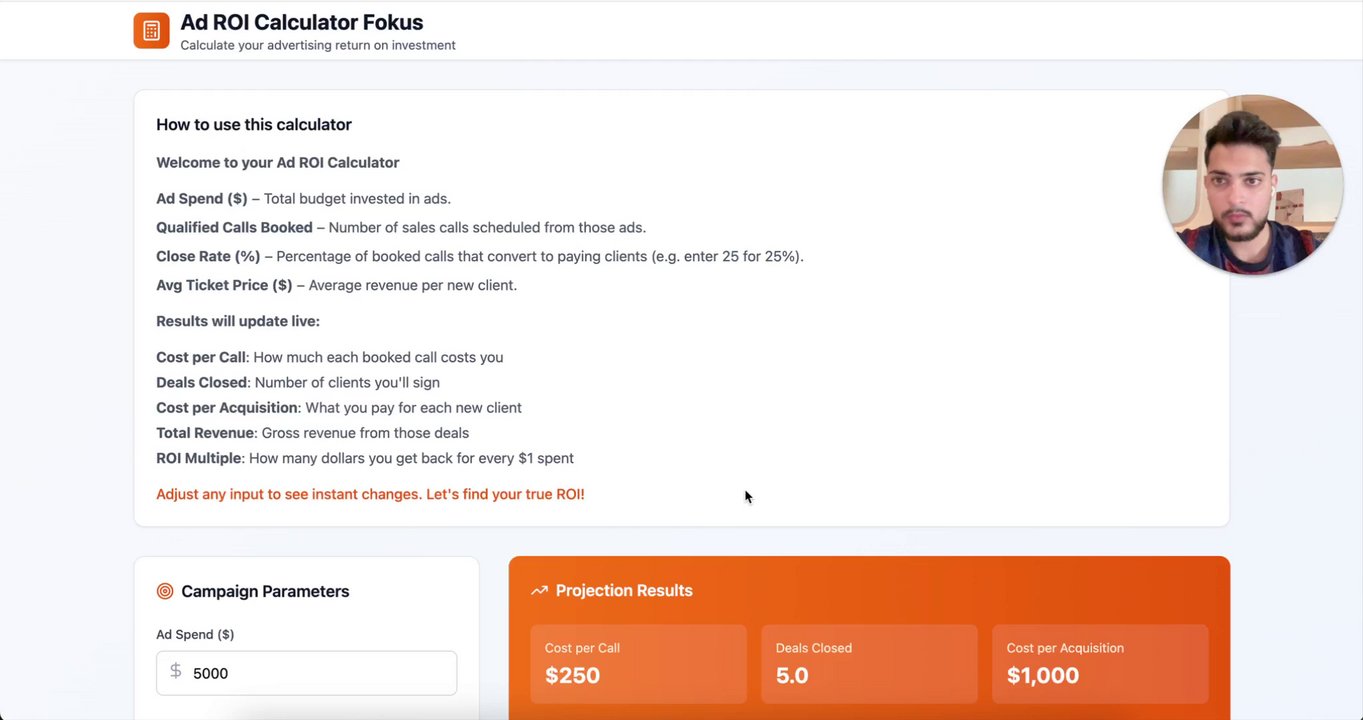Click the subtitle under the app title

coord(318,45)
